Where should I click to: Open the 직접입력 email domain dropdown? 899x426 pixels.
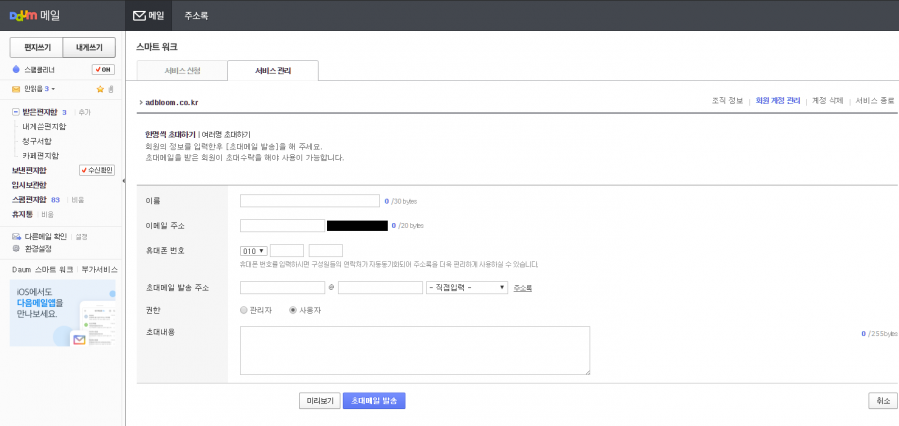[x=467, y=288]
